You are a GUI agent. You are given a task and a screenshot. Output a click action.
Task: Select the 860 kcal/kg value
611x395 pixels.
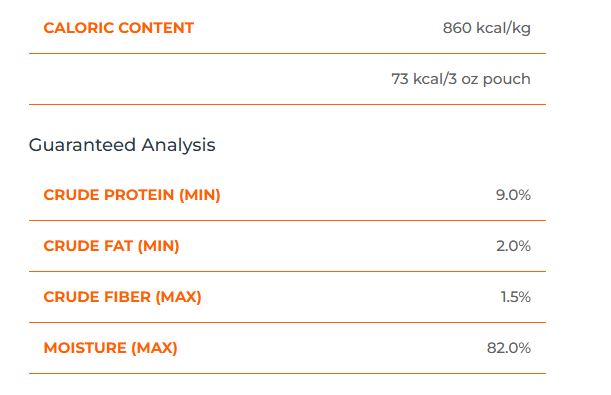point(487,28)
